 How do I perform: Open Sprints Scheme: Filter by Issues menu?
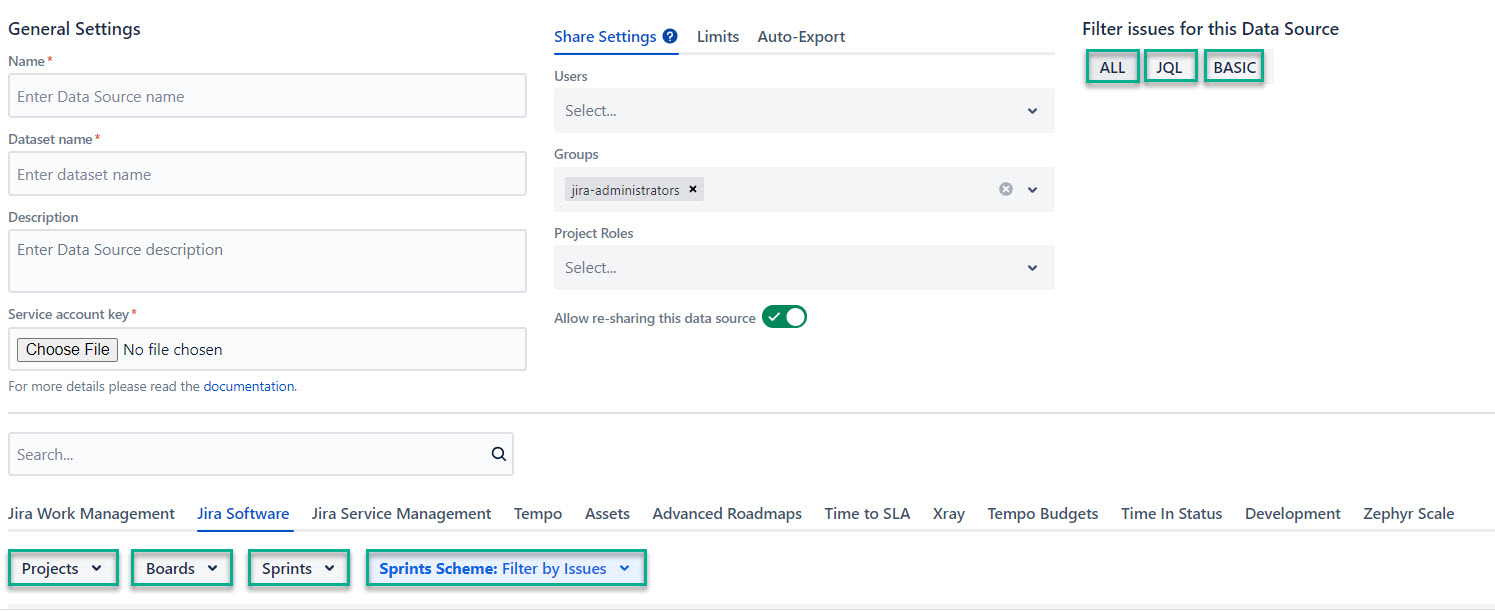(x=505, y=568)
